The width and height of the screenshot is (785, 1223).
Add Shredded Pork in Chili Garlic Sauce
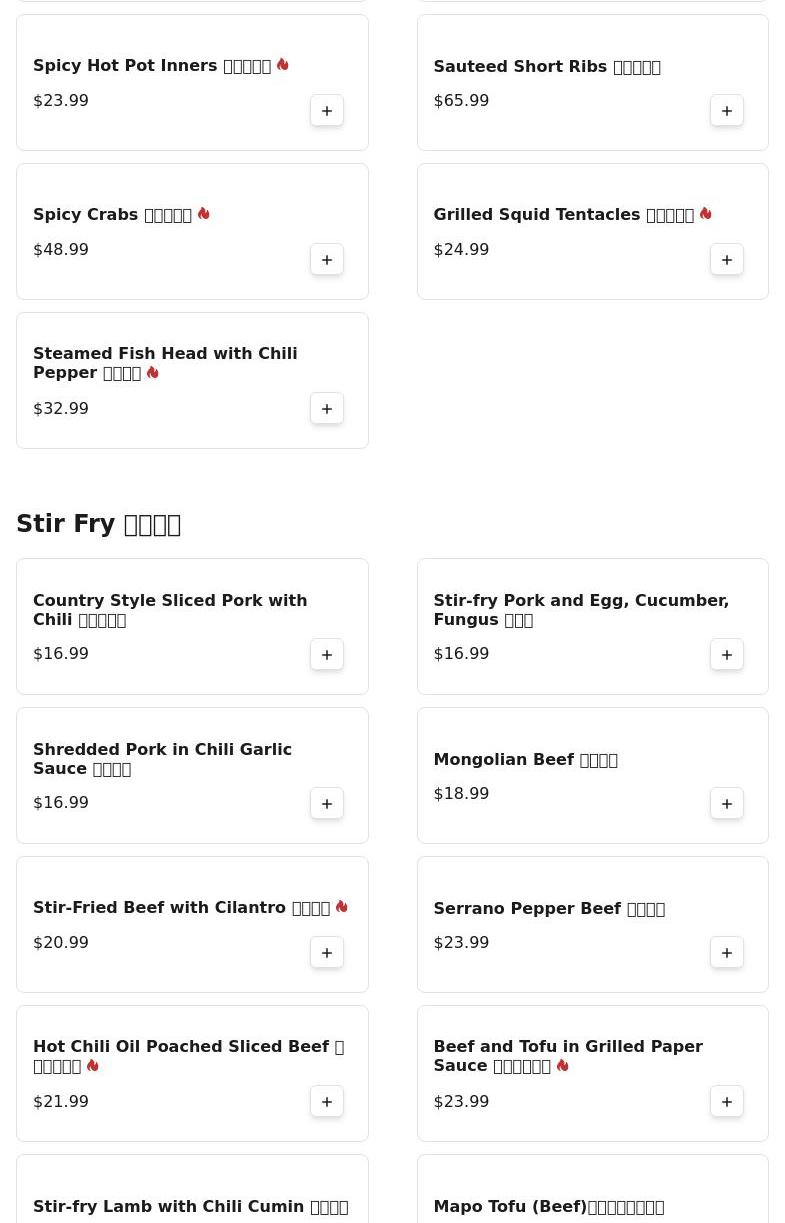pyautogui.click(x=327, y=804)
